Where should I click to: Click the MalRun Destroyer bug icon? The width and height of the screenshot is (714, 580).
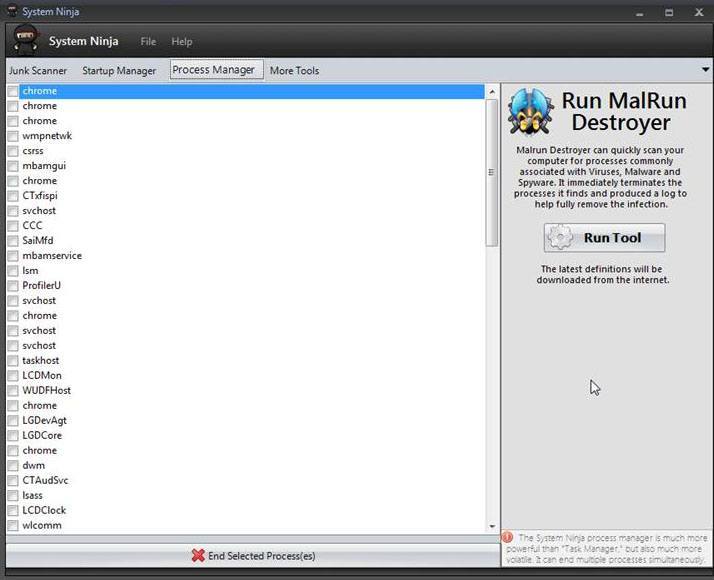530,112
